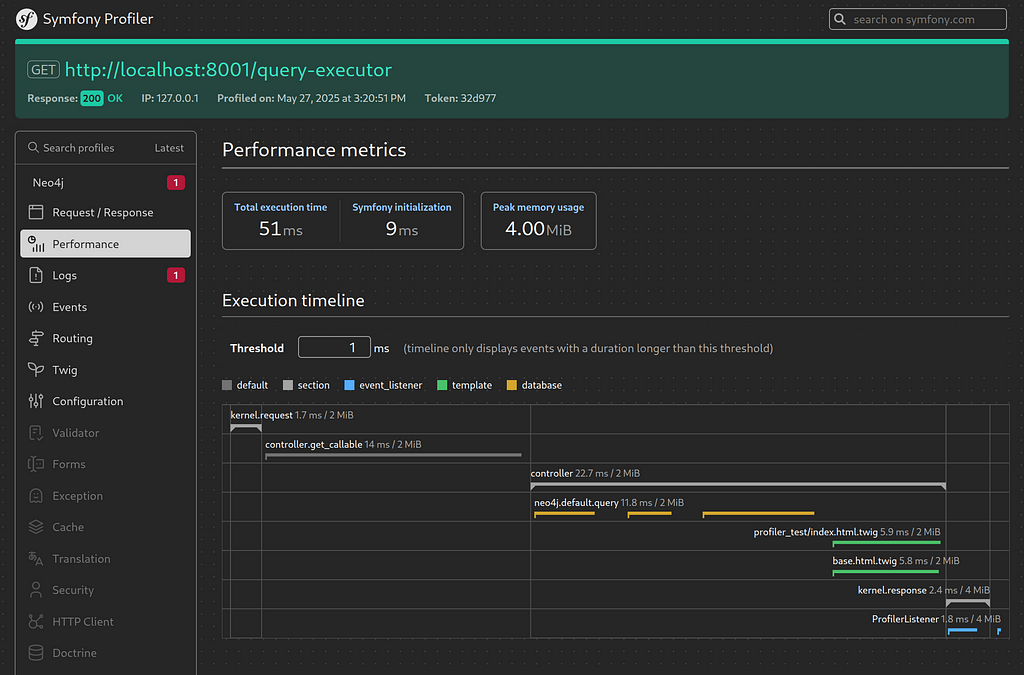The height and width of the screenshot is (675, 1024).
Task: Go to the Events panel
Action: tap(105, 307)
